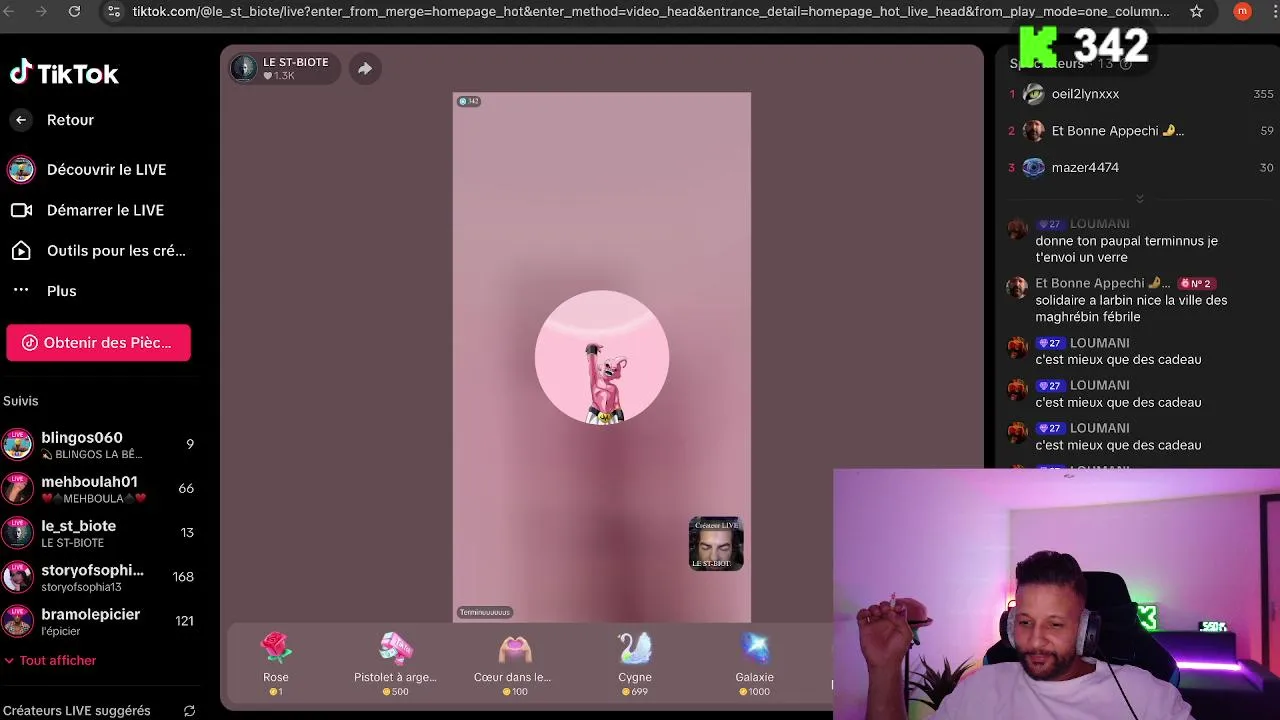Send the Rose gift

(x=276, y=663)
